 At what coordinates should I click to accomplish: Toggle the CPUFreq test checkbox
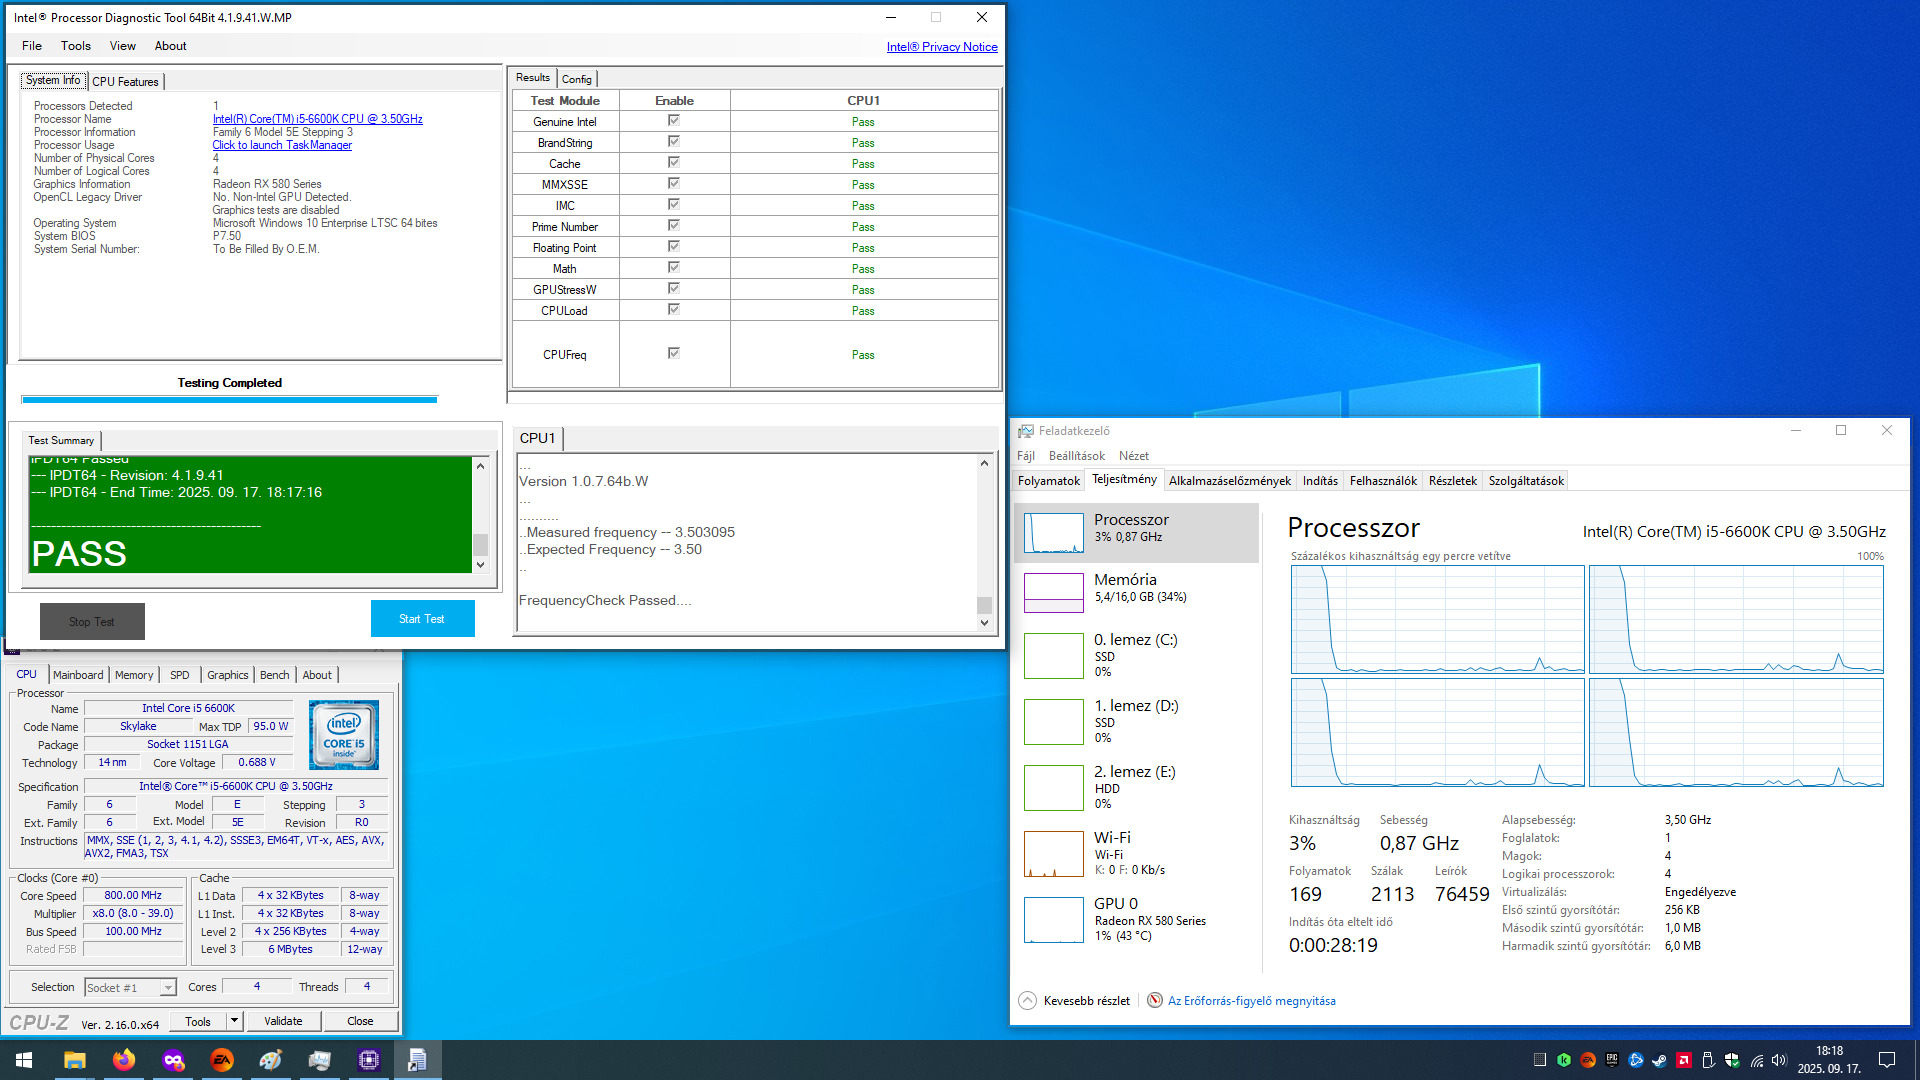point(673,354)
